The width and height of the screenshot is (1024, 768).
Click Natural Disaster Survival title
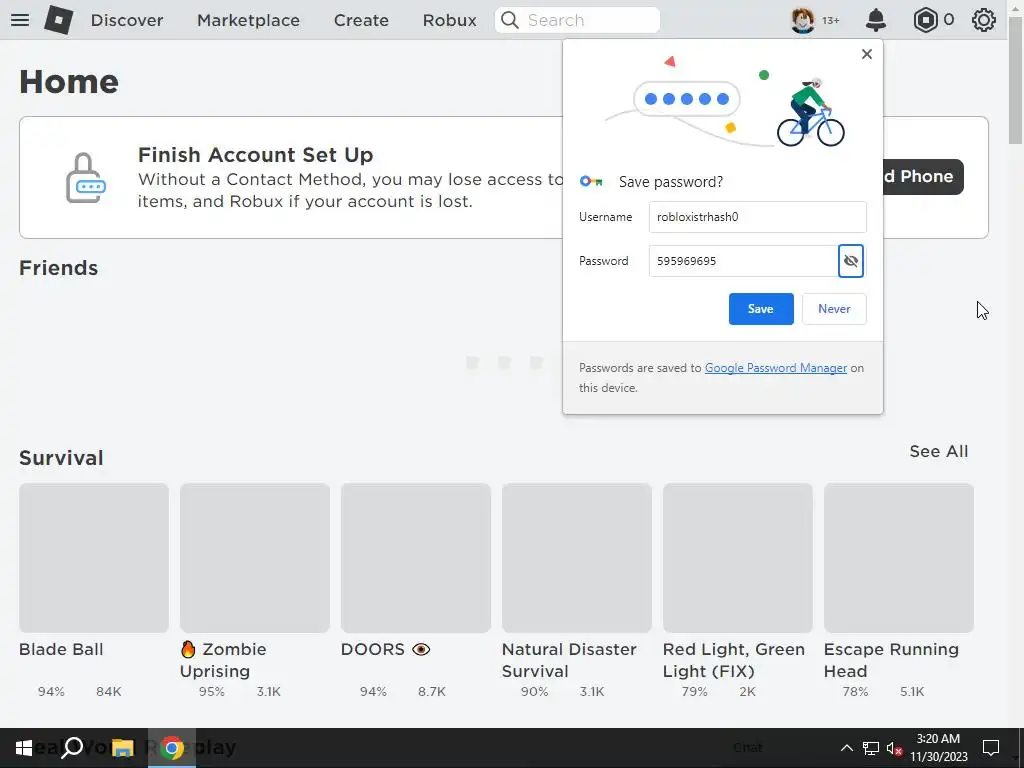tap(569, 660)
